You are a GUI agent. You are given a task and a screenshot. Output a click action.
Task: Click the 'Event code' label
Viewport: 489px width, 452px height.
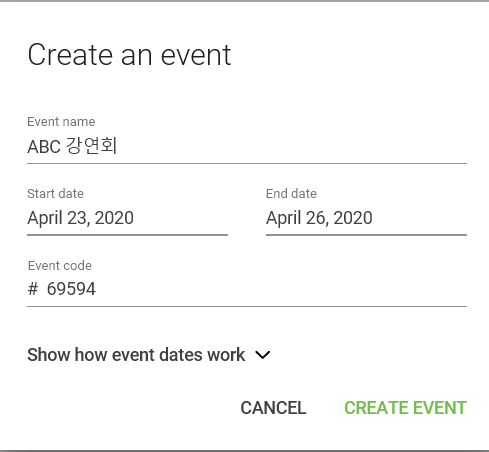60,266
